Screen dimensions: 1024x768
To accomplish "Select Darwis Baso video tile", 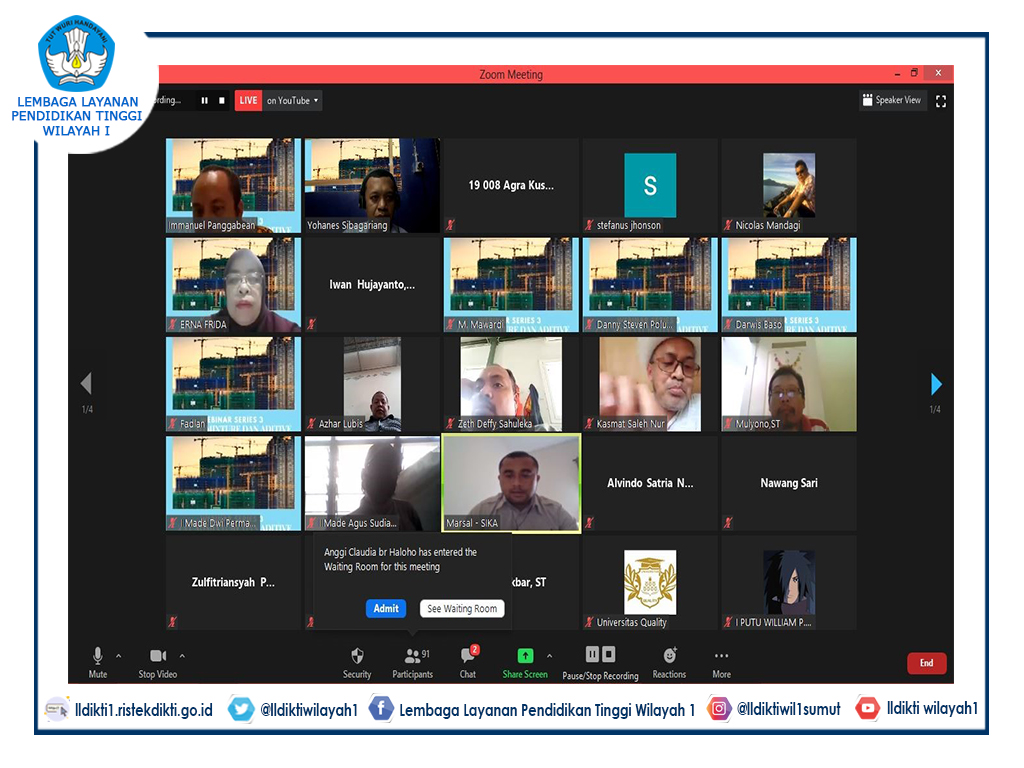I will tap(789, 285).
